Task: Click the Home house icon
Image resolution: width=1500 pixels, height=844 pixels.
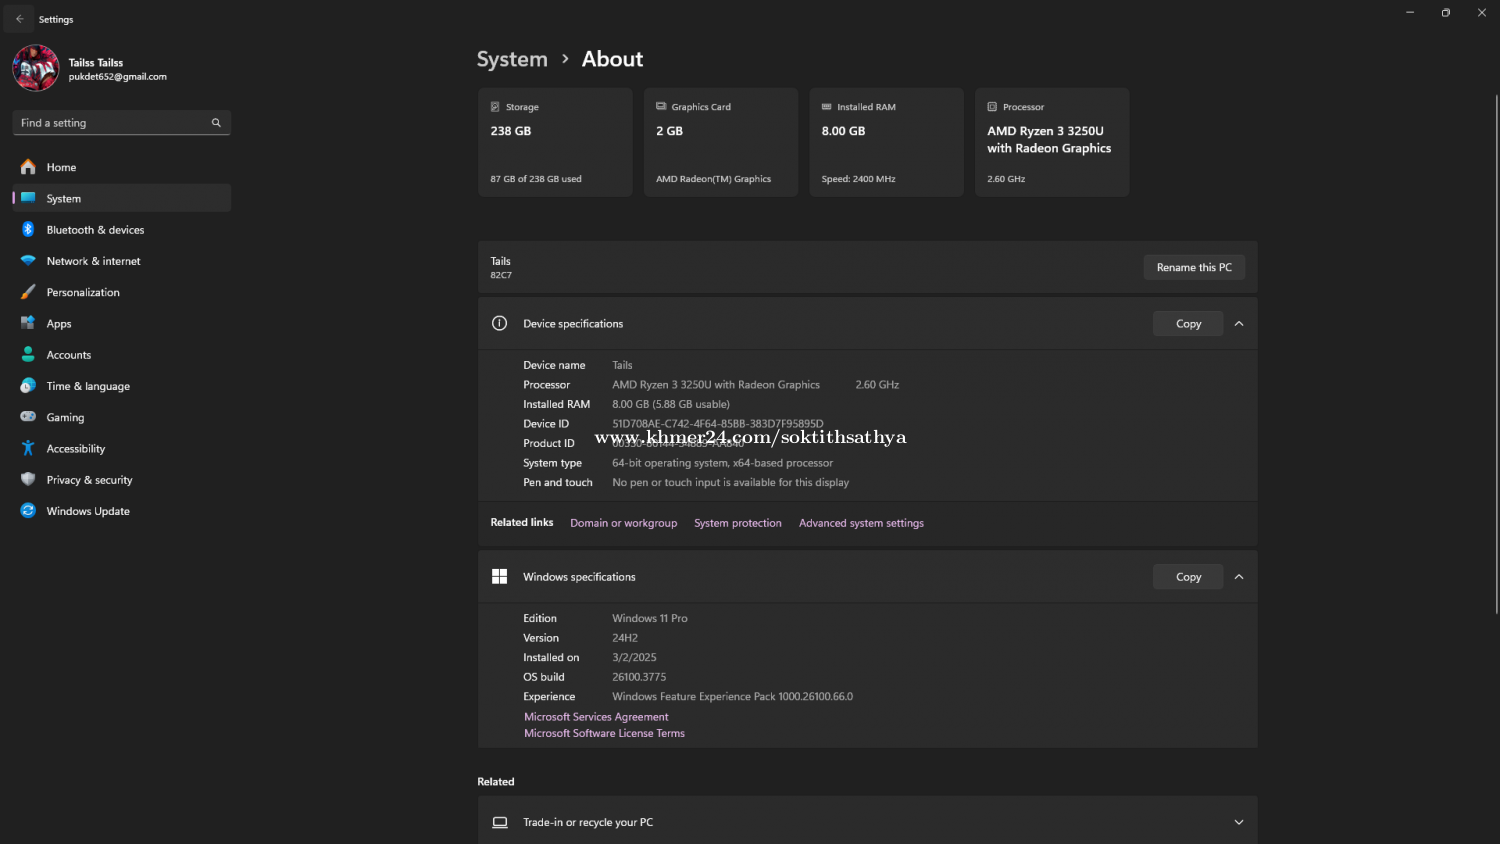Action: pos(28,167)
